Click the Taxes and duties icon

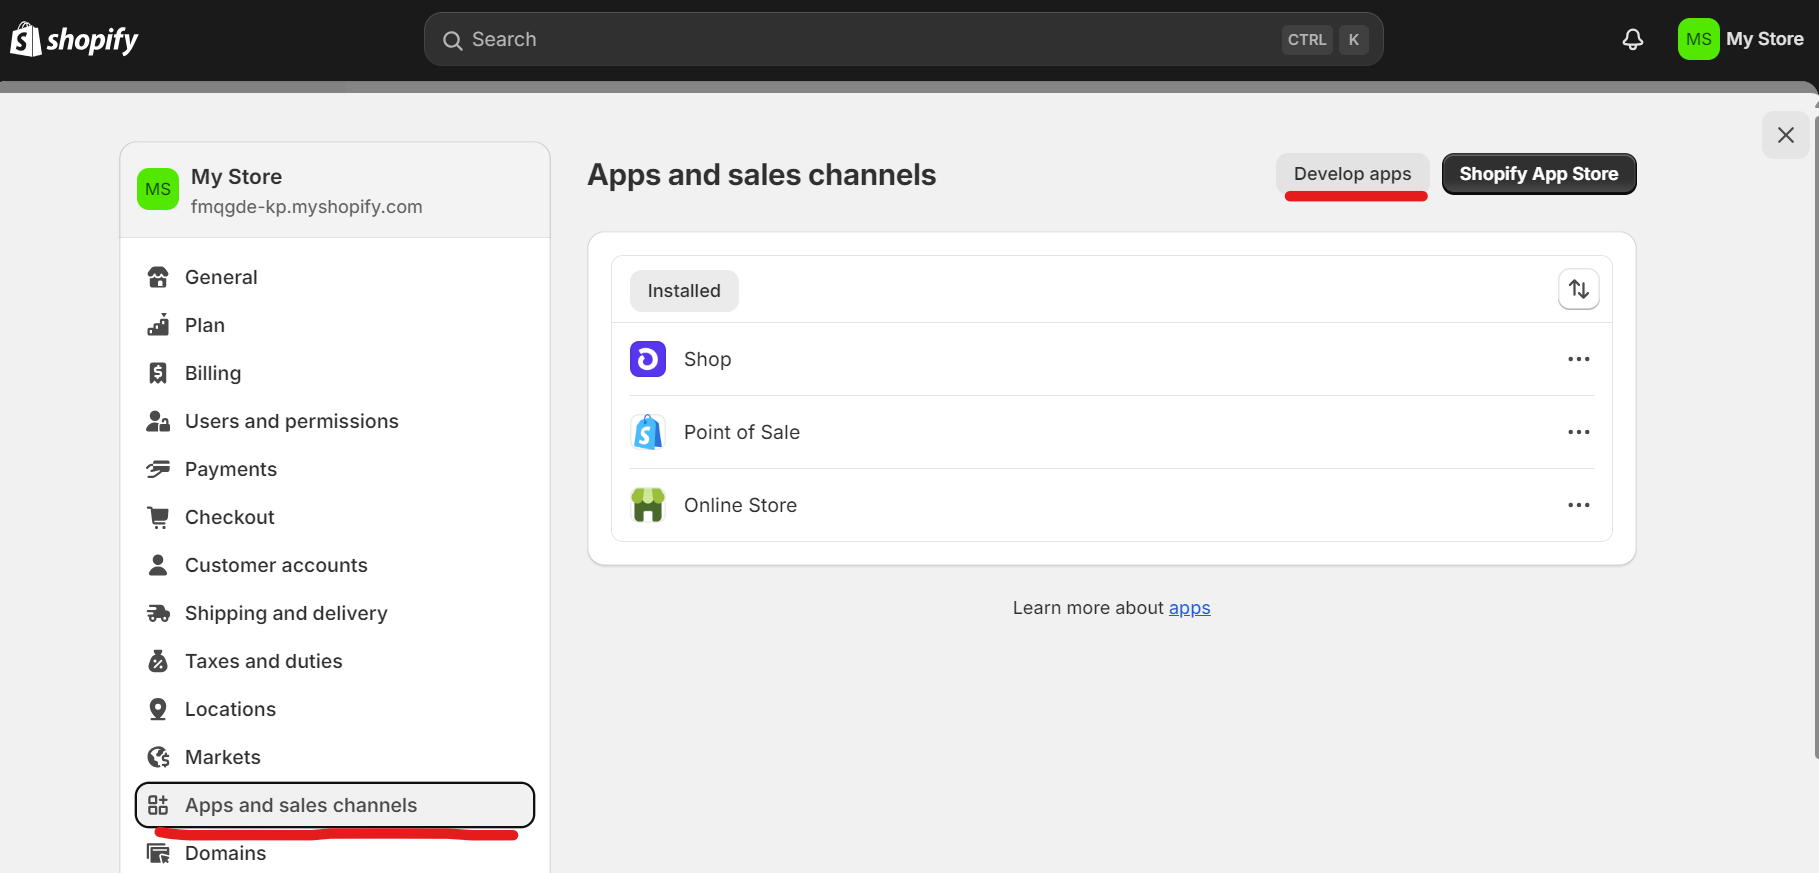158,661
